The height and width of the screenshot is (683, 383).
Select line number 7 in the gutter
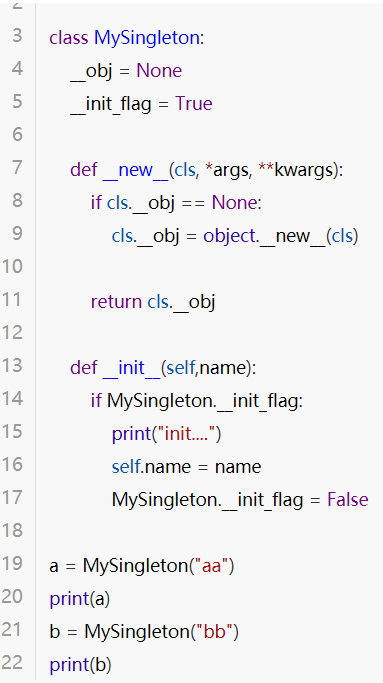click(x=17, y=167)
